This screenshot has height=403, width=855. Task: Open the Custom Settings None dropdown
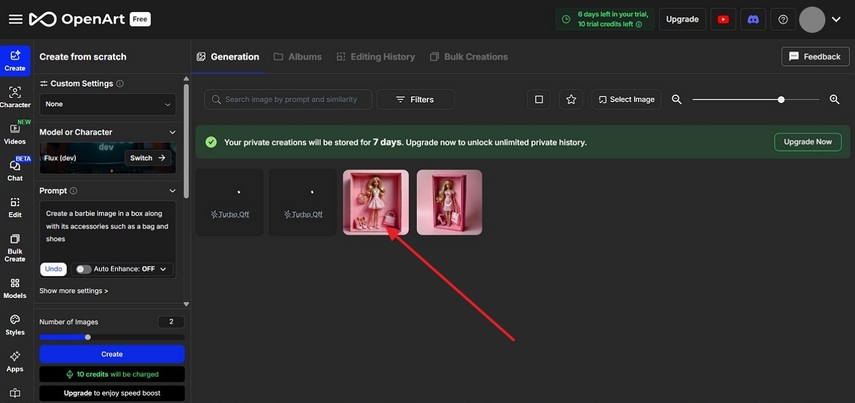pos(108,104)
